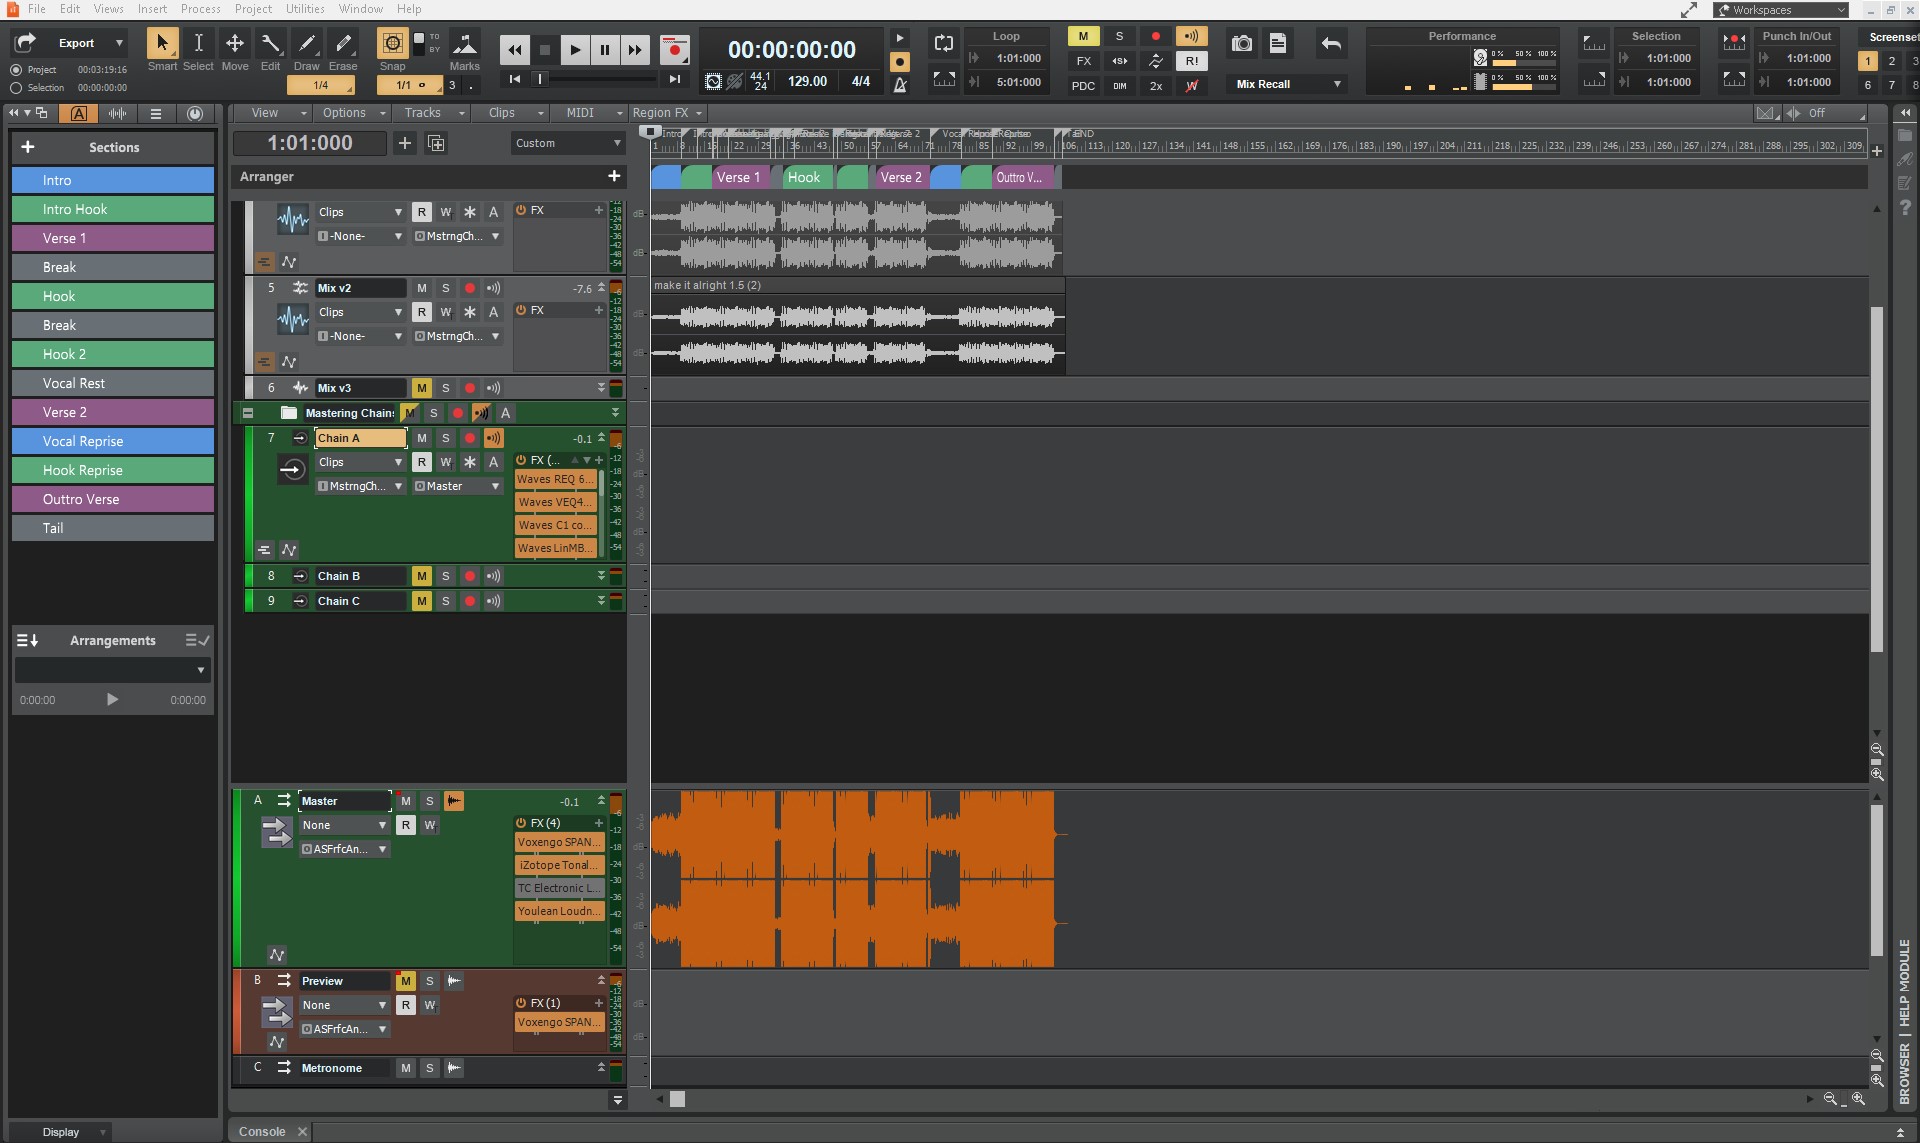
Task: Unmute the Chain B track
Action: [422, 576]
